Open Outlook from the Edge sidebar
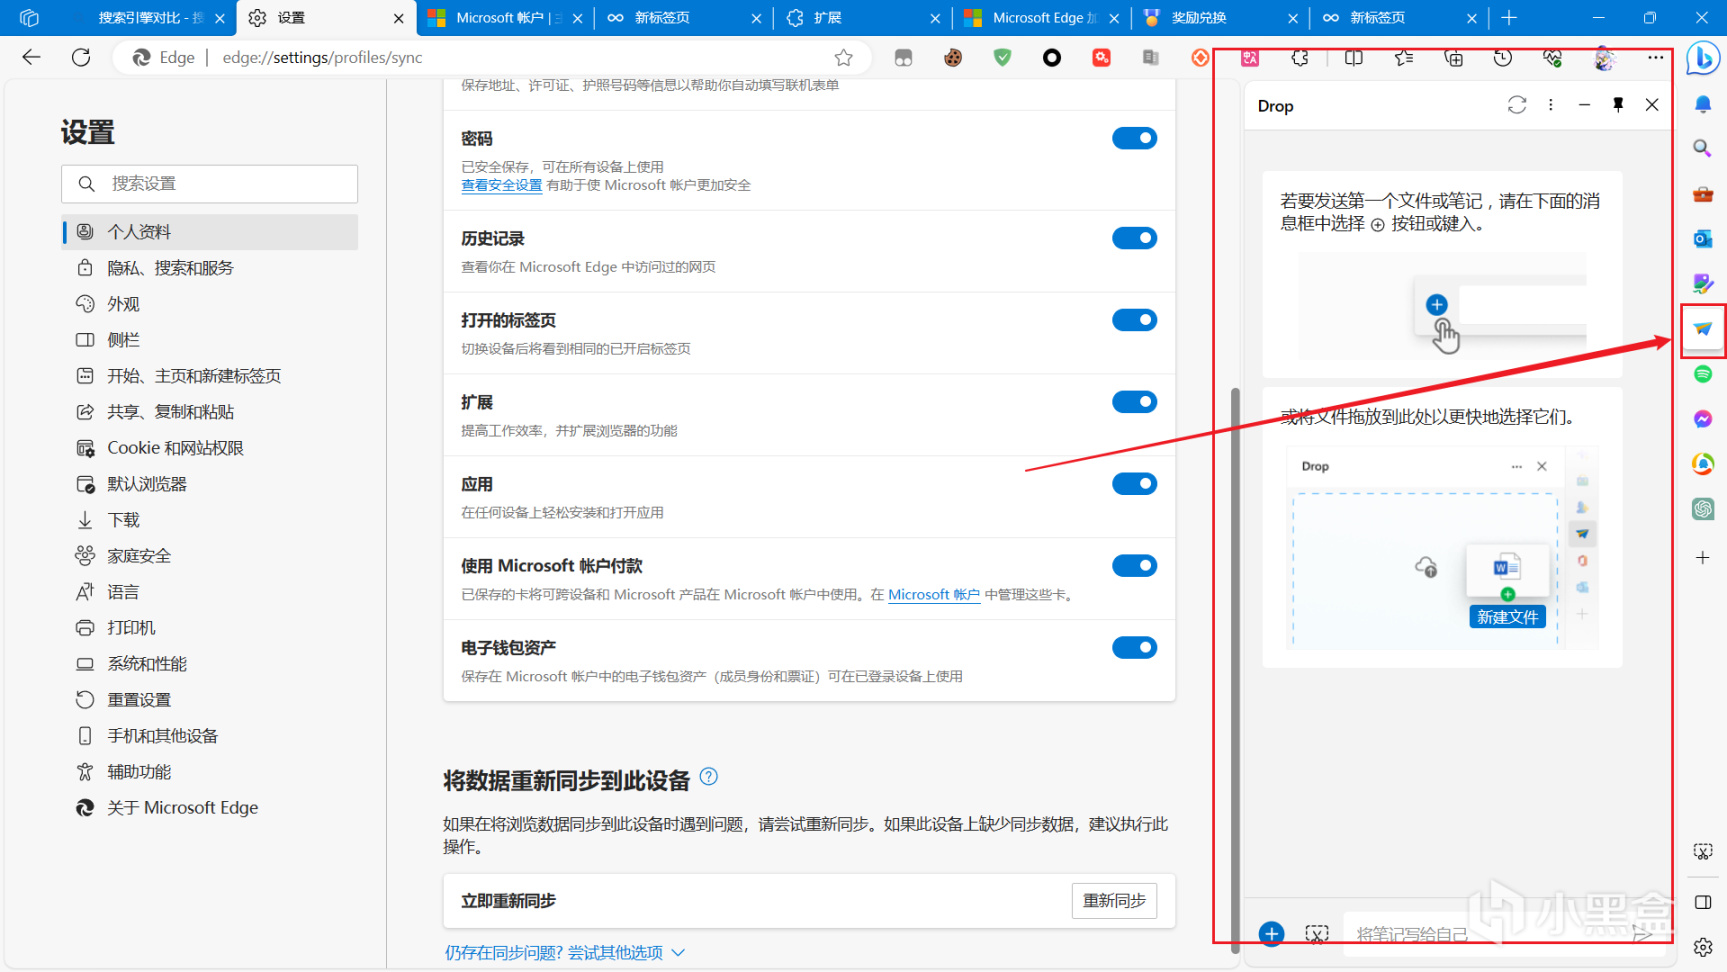 click(1703, 239)
